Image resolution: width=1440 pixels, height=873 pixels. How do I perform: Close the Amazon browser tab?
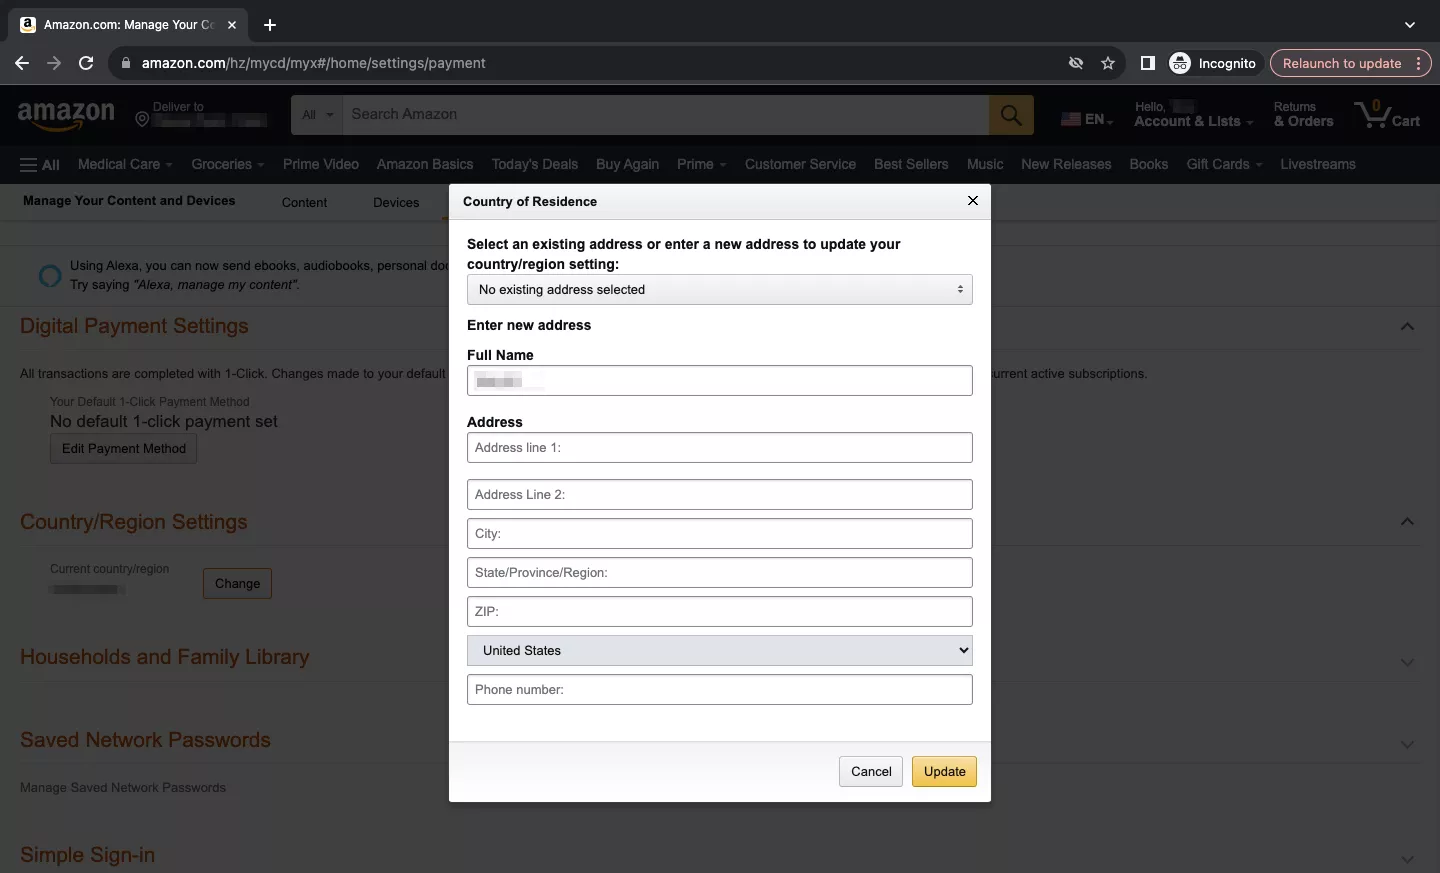(232, 25)
